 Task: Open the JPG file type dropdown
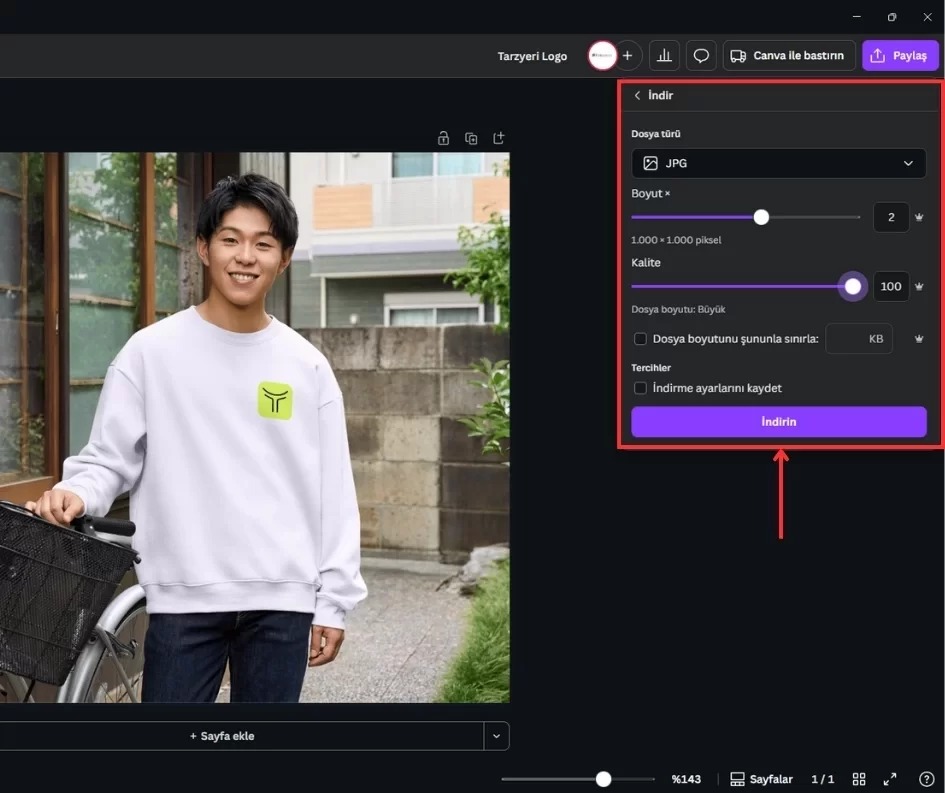point(779,163)
